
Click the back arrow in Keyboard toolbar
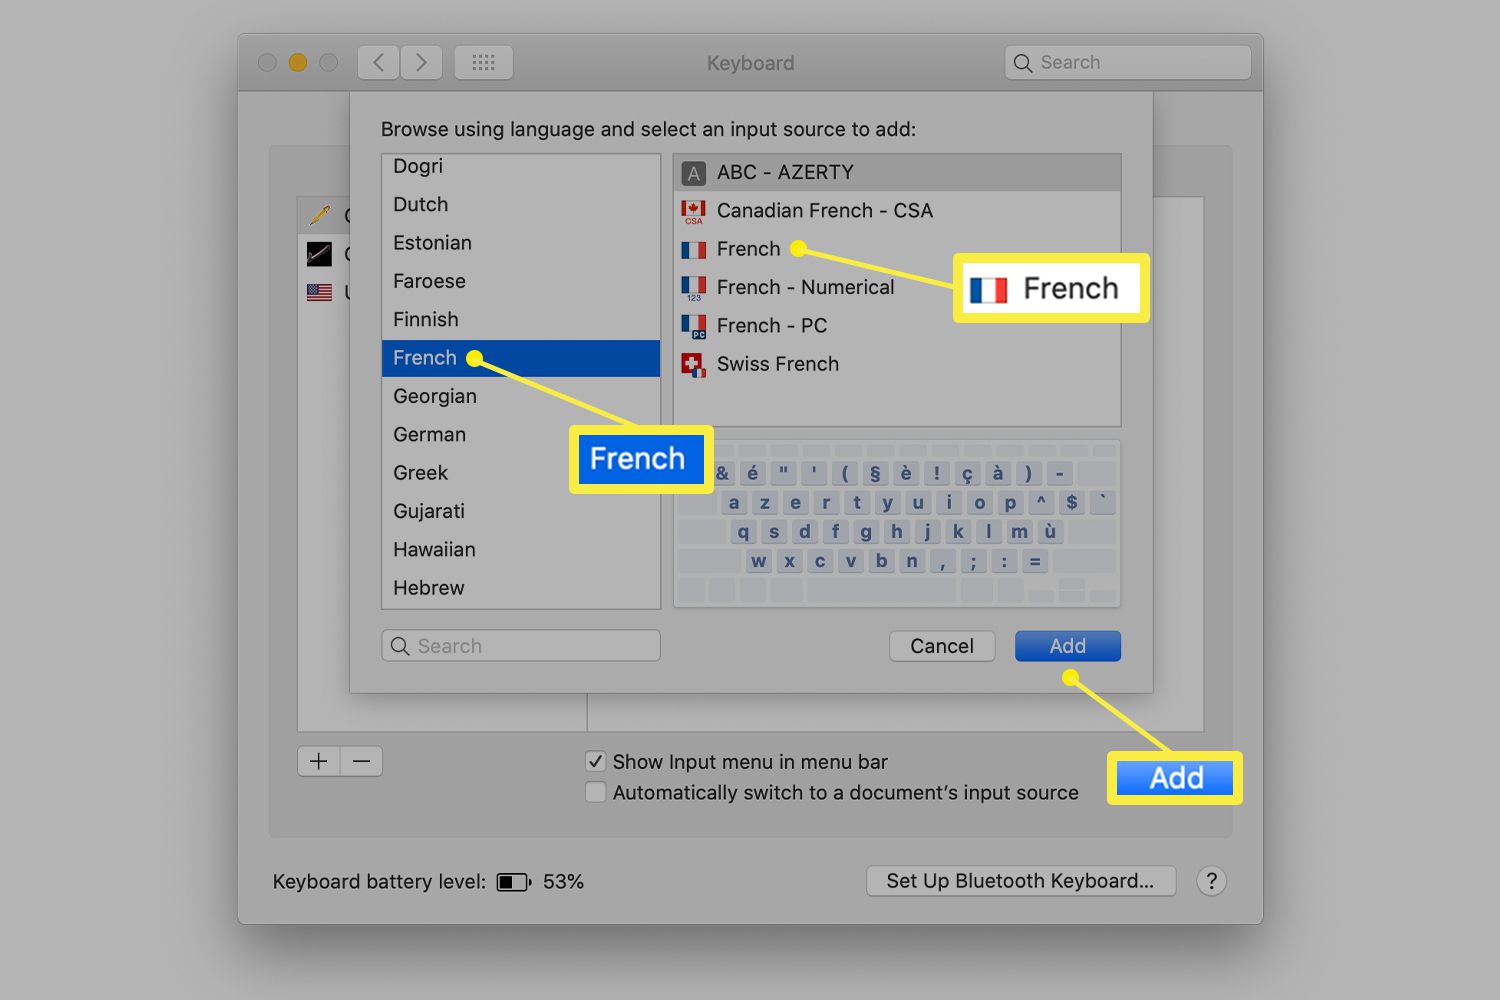pyautogui.click(x=379, y=62)
